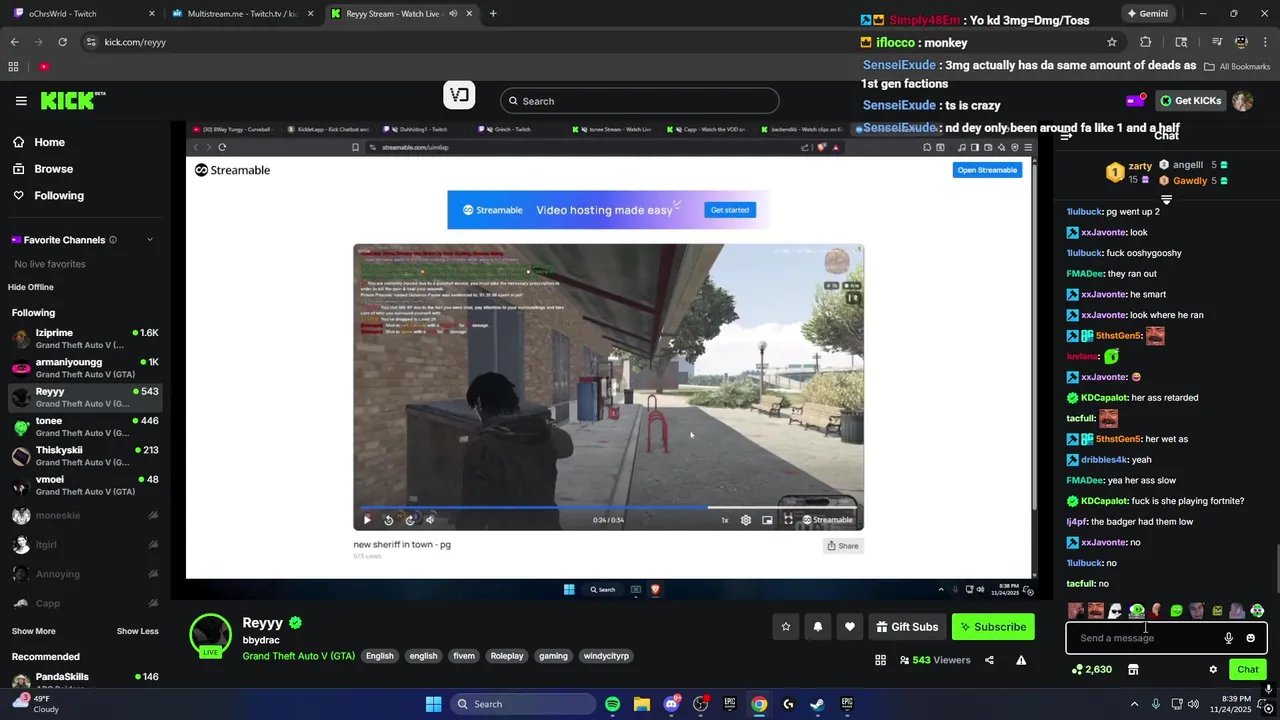This screenshot has height=720, width=1280.
Task: Switch to Multistream.me browser tab
Action: click(x=241, y=13)
